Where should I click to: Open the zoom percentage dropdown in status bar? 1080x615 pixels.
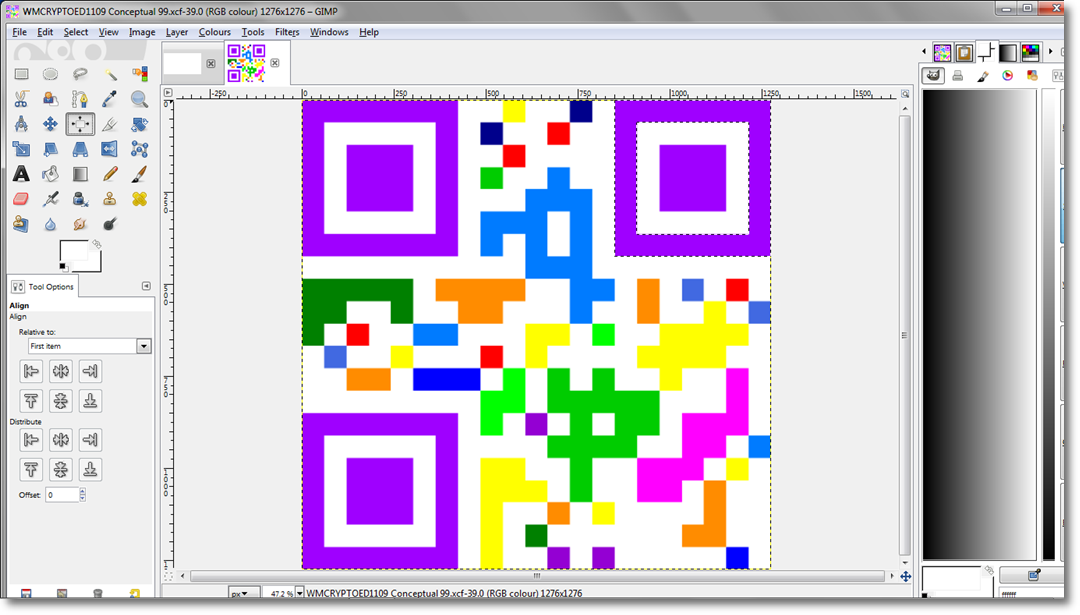click(299, 593)
